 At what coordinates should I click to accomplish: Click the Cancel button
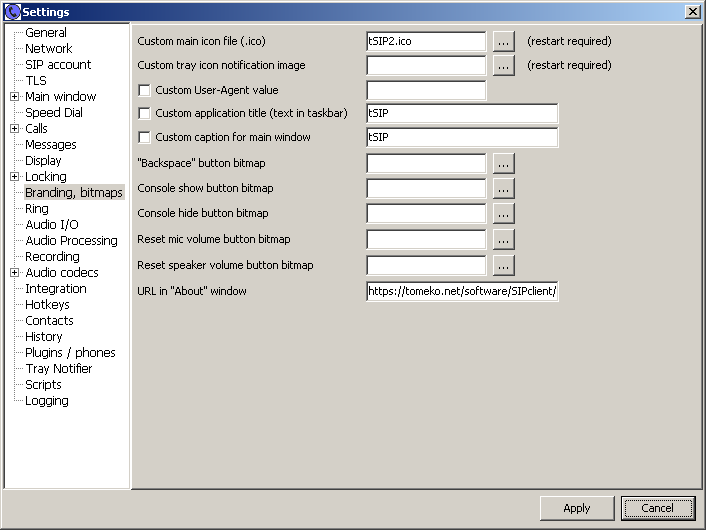pyautogui.click(x=657, y=508)
